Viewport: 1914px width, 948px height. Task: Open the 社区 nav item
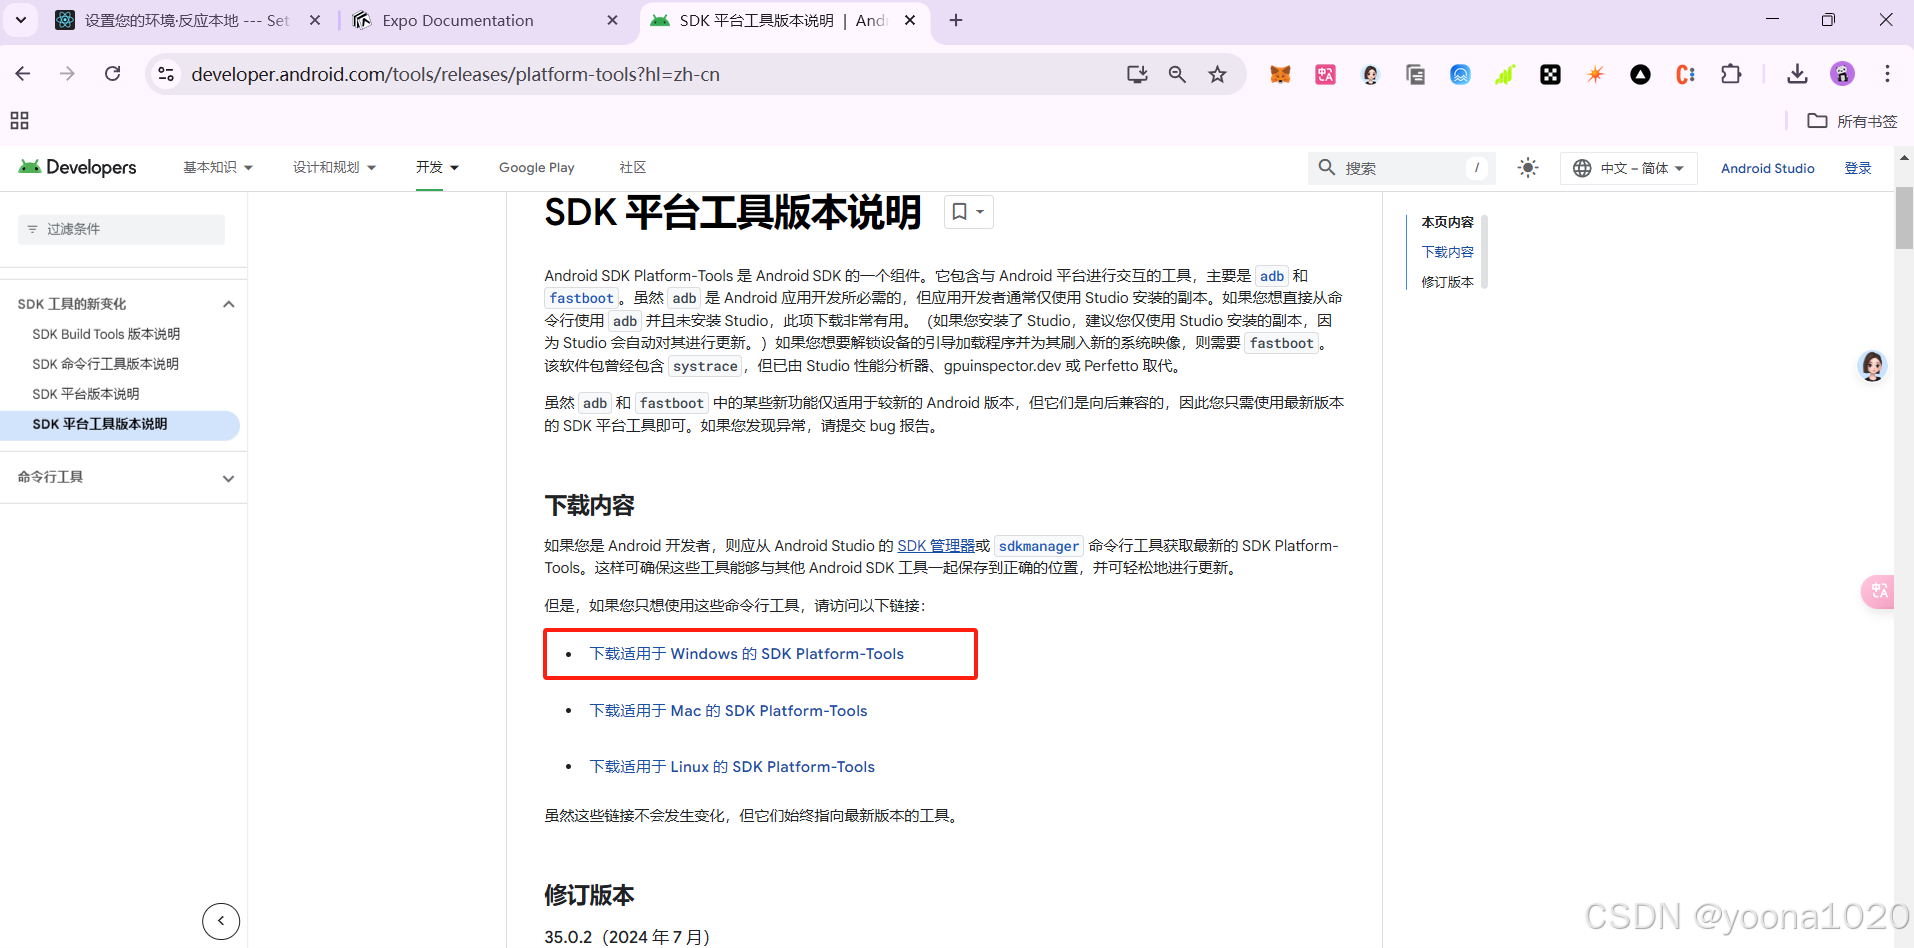(633, 168)
